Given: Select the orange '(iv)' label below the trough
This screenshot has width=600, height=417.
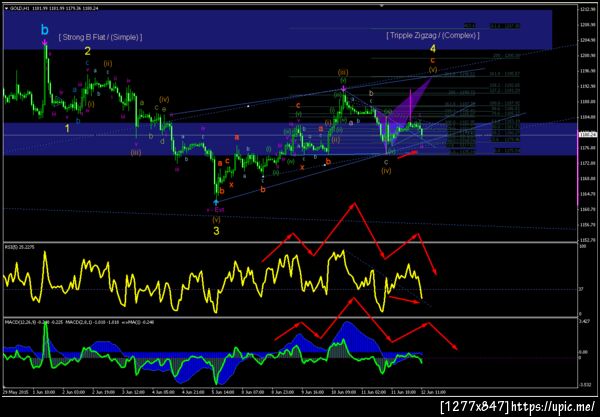Looking at the screenshot, I should [386, 171].
